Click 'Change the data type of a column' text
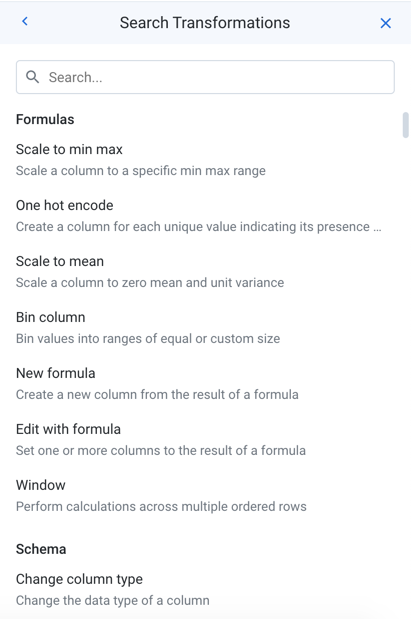Viewport: 411px width, 619px height. coord(113,600)
